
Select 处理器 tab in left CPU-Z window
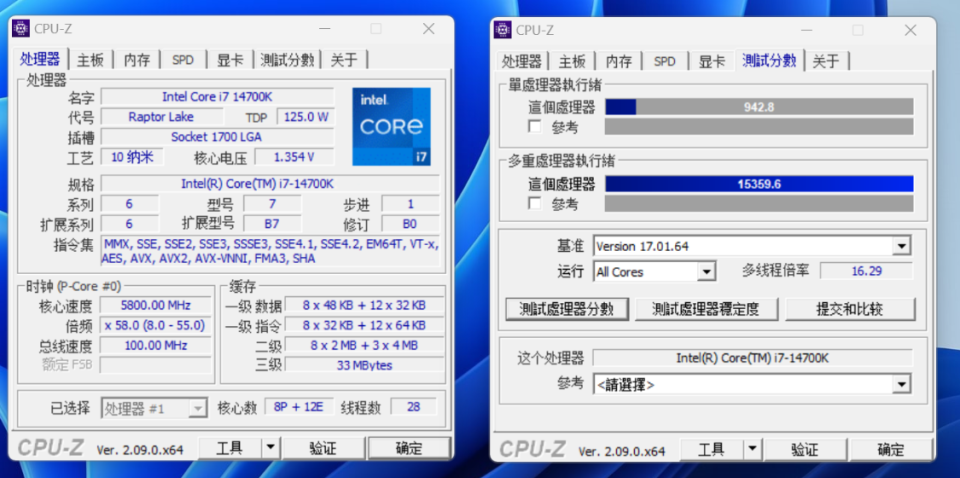click(40, 59)
